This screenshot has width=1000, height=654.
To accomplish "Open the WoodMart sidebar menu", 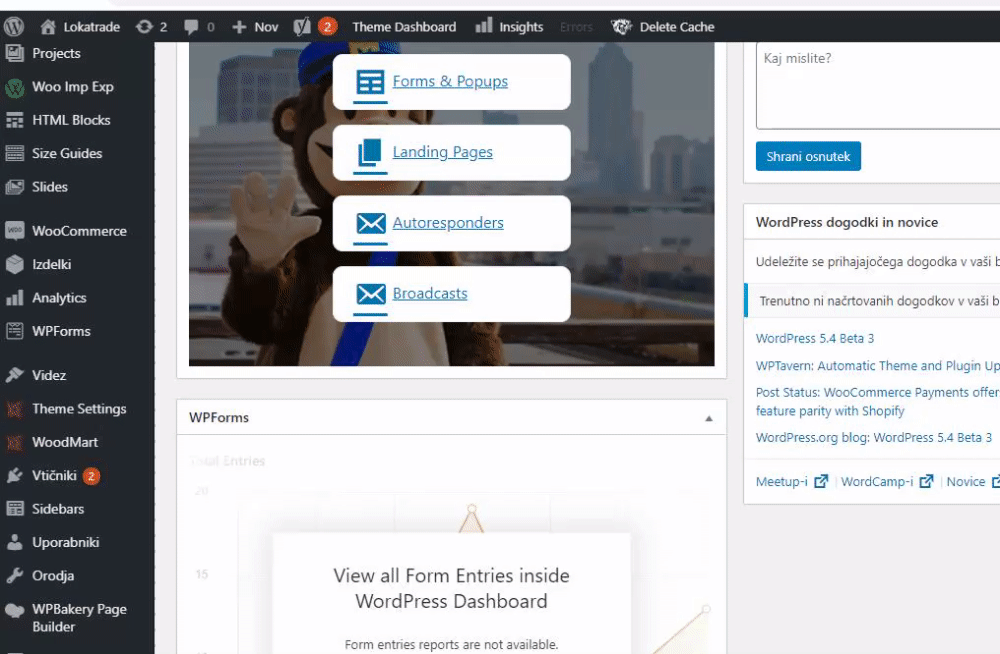I will (x=65, y=442).
